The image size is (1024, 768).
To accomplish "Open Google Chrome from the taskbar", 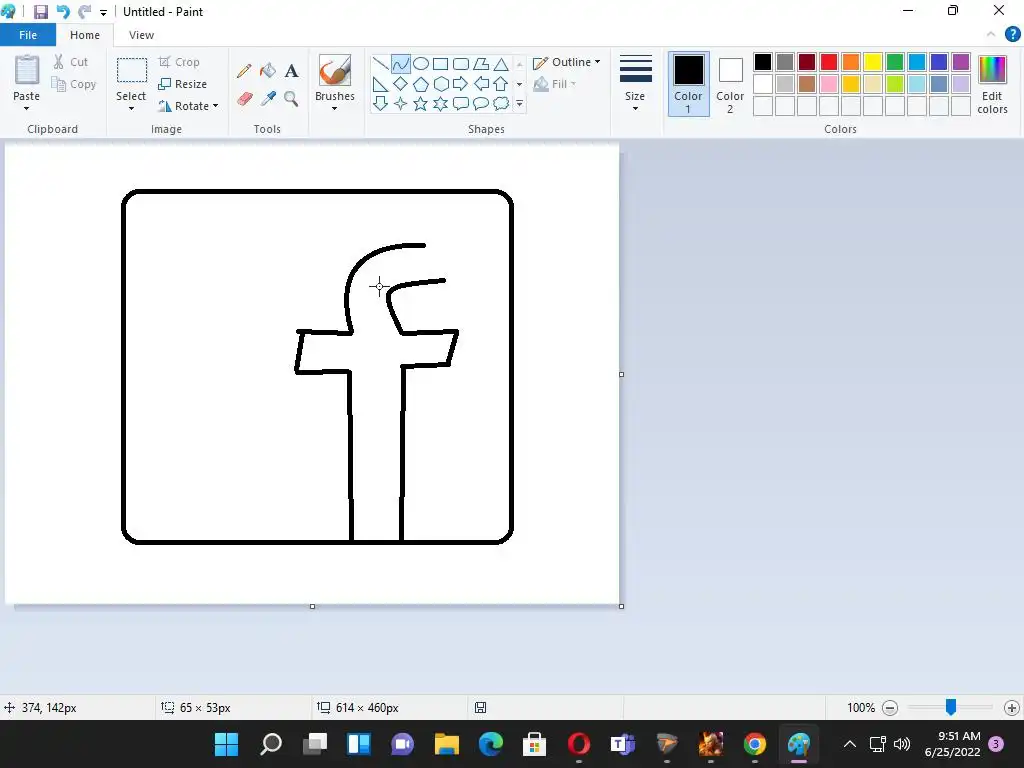I will tap(754, 744).
